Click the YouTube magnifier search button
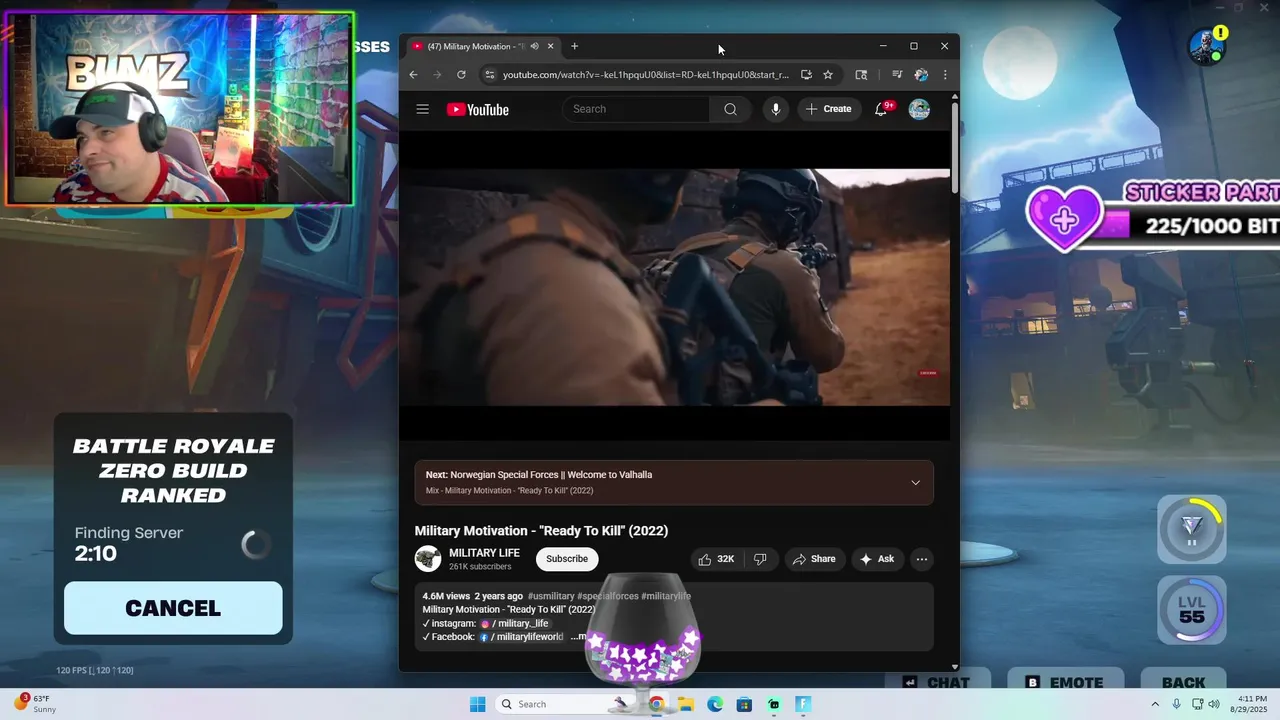Viewport: 1280px width, 720px height. [730, 109]
